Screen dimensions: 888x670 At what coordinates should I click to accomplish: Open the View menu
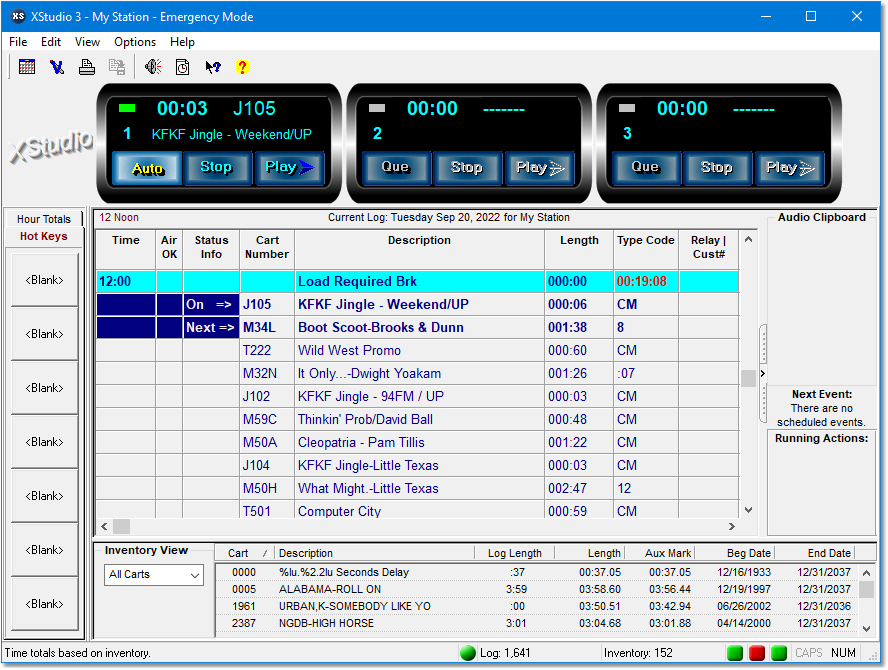(87, 42)
